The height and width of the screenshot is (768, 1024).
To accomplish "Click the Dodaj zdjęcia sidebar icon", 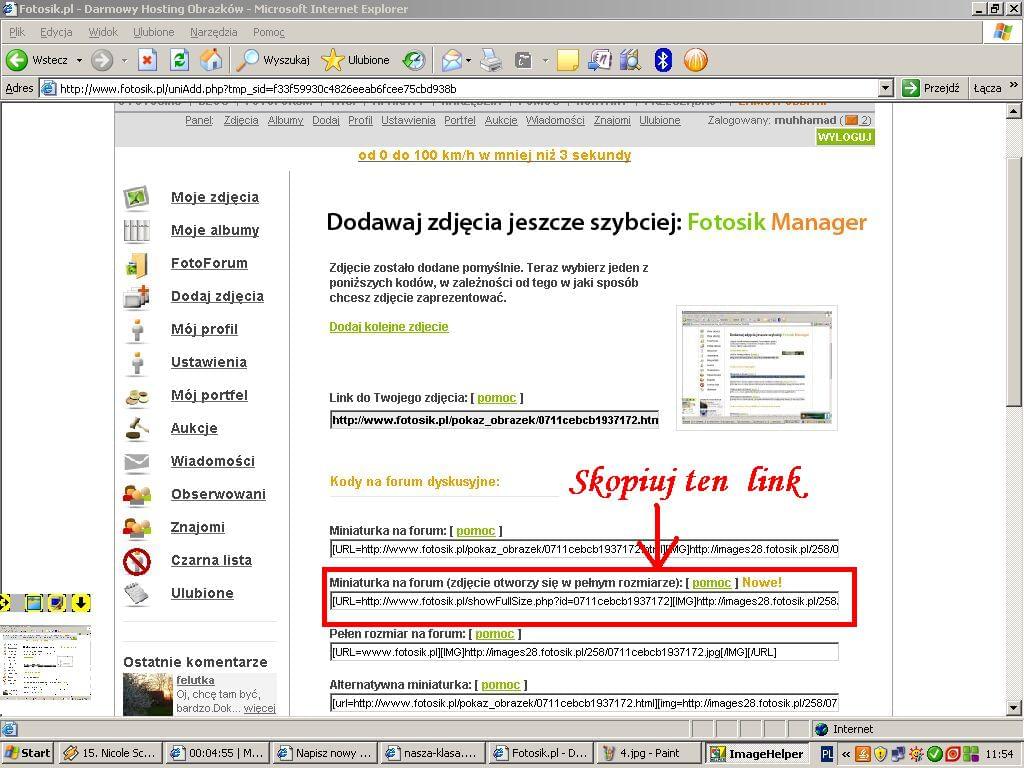I will pyautogui.click(x=136, y=296).
